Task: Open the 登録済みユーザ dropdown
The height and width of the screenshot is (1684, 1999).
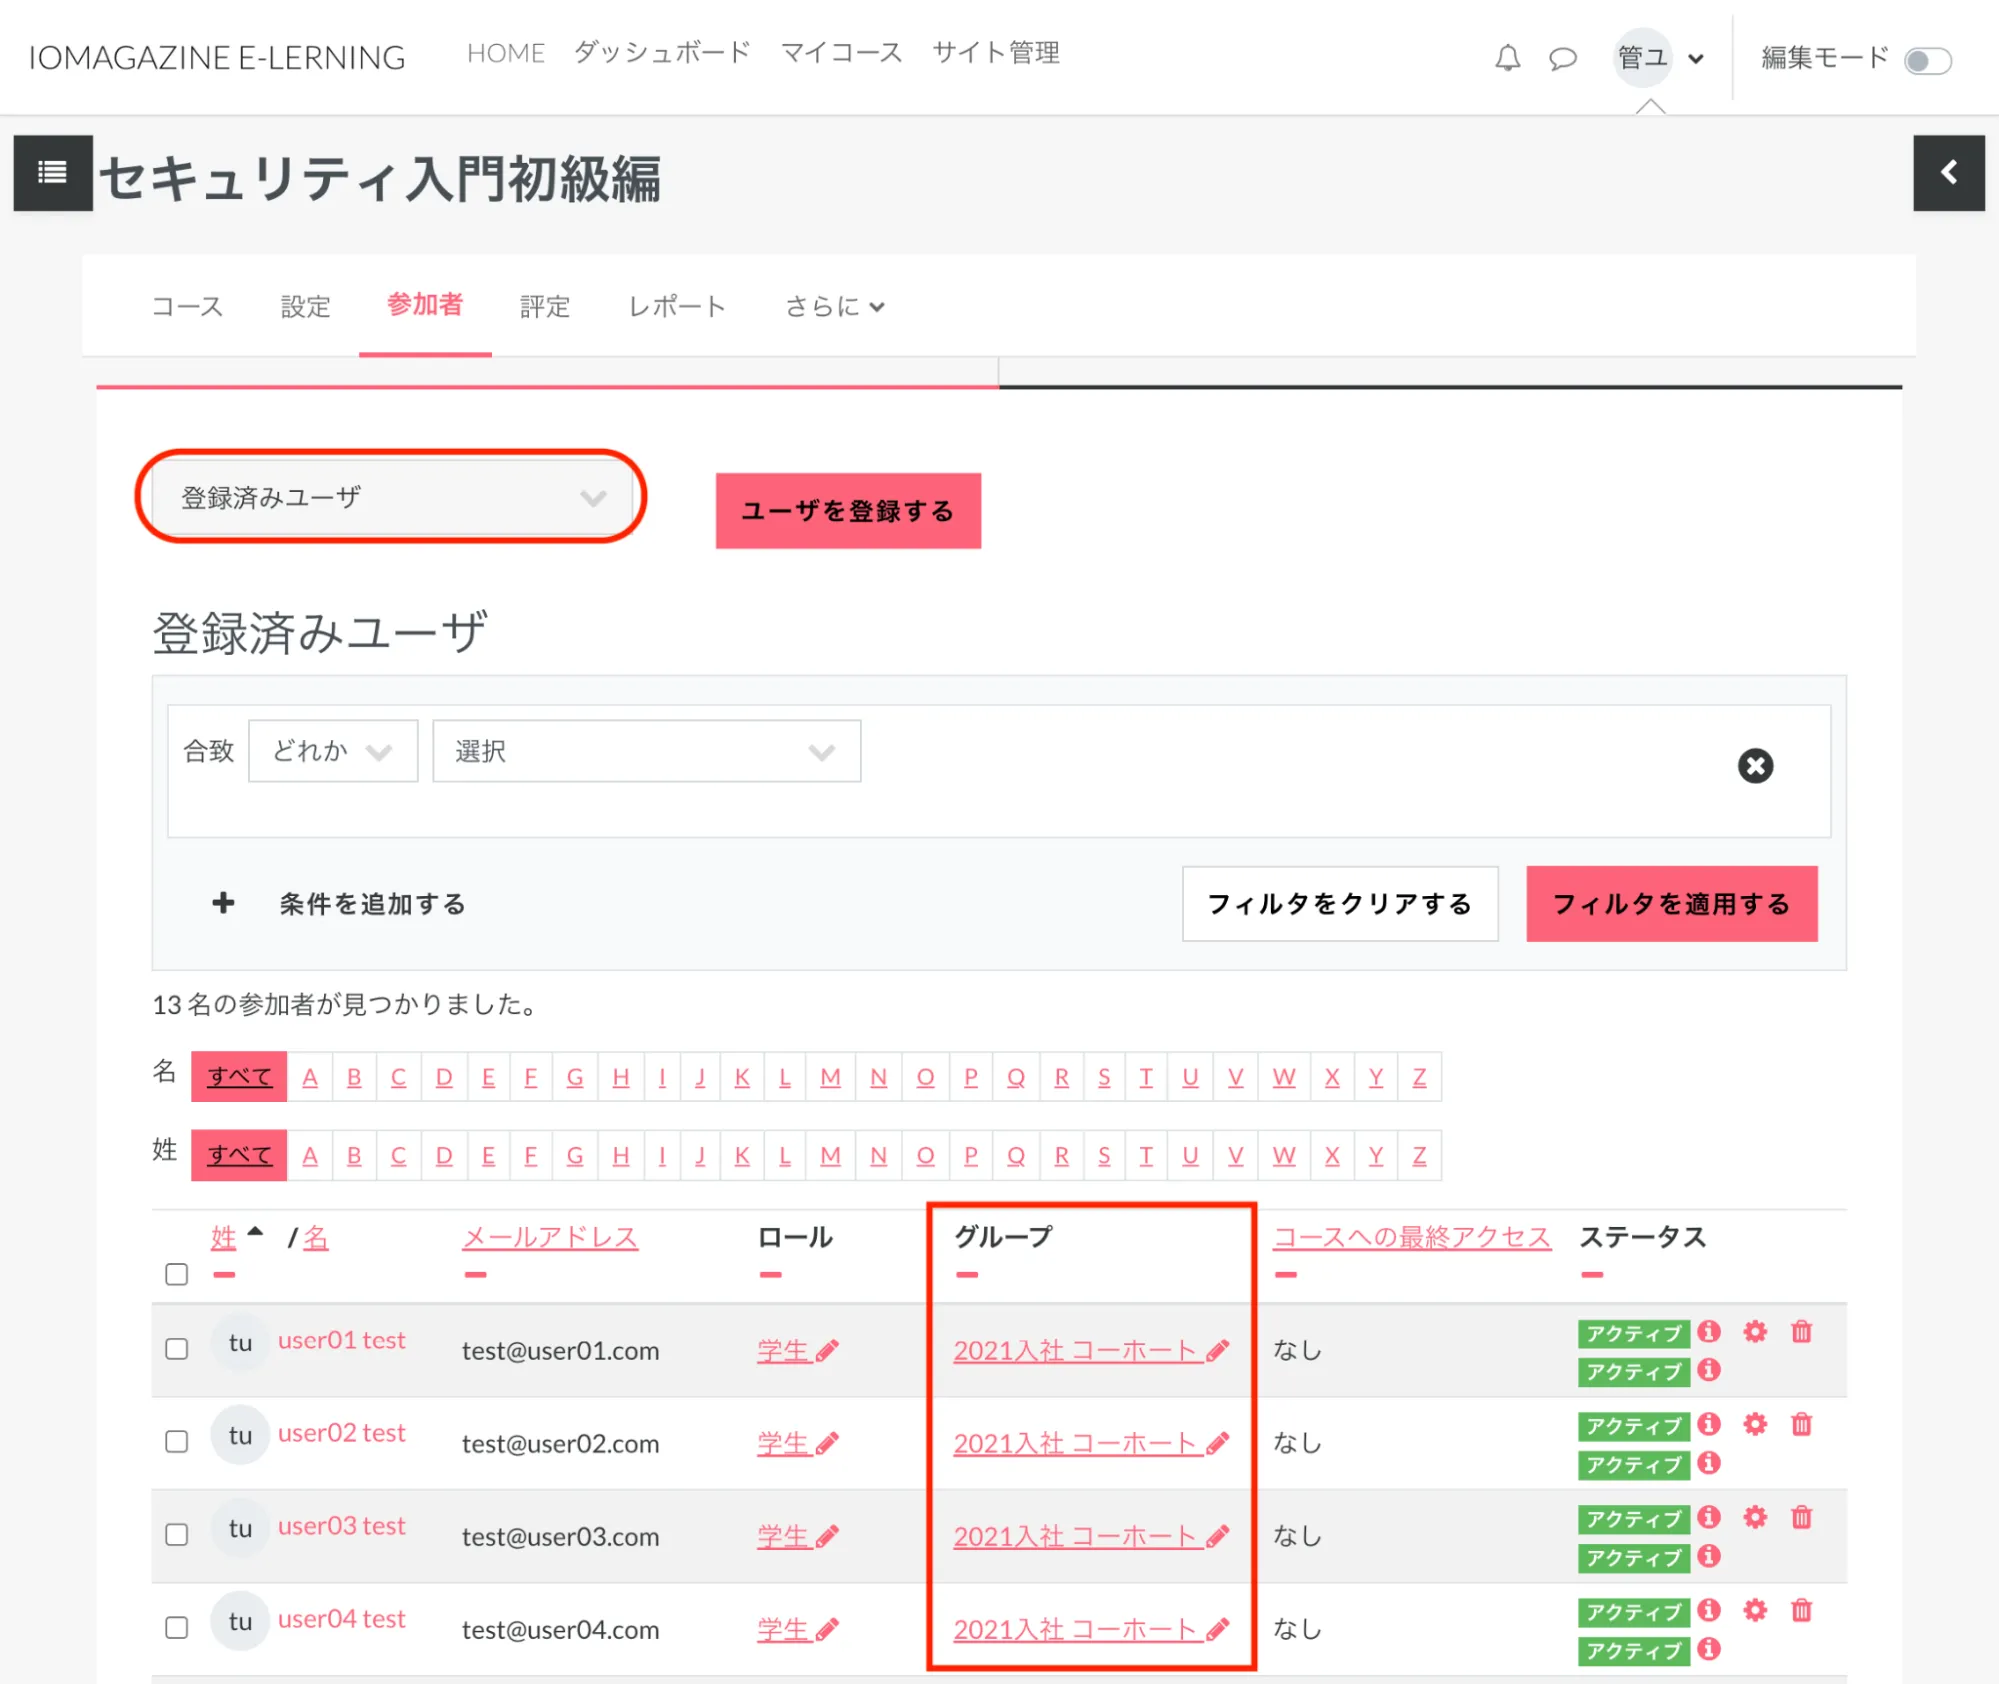Action: click(391, 497)
